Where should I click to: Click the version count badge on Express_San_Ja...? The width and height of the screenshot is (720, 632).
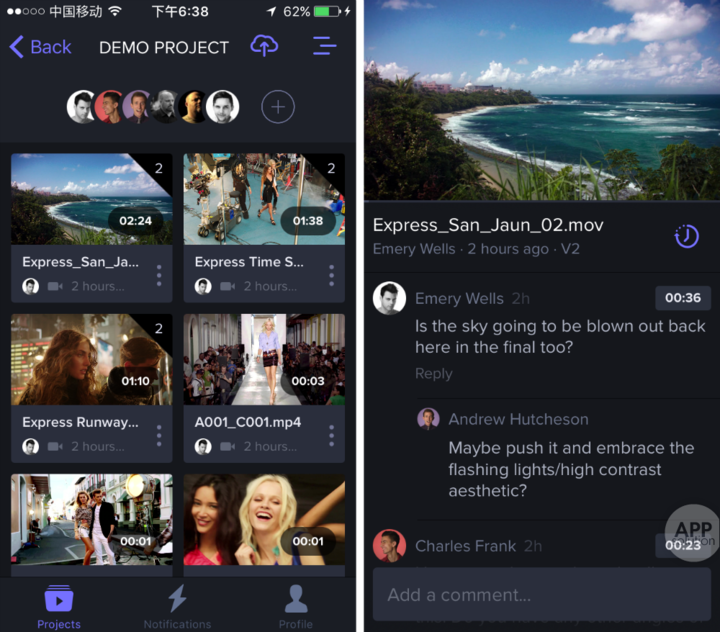coord(158,169)
